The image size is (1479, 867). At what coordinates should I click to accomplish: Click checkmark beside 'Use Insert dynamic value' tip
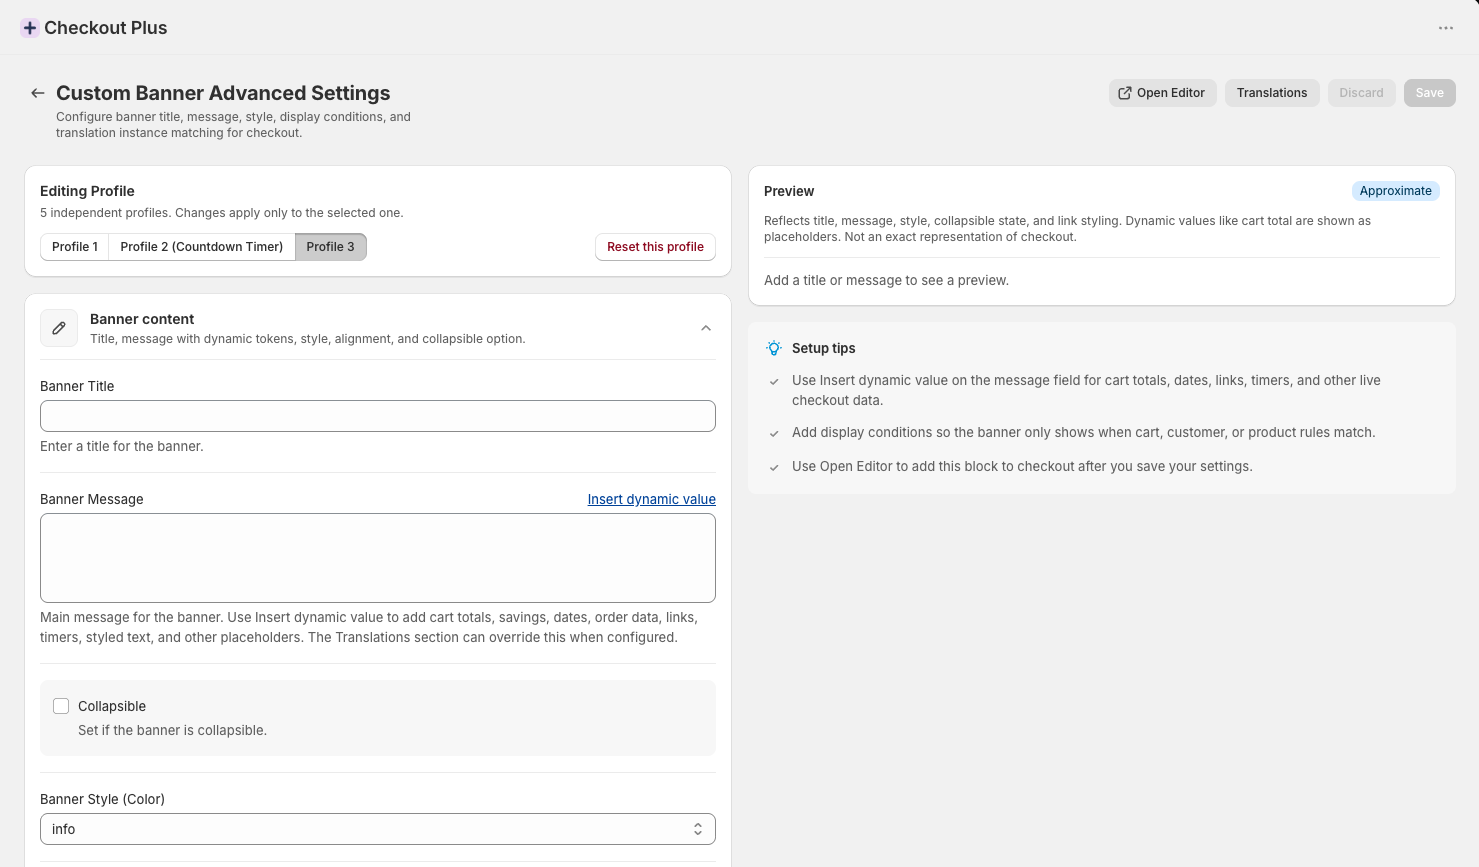(774, 382)
